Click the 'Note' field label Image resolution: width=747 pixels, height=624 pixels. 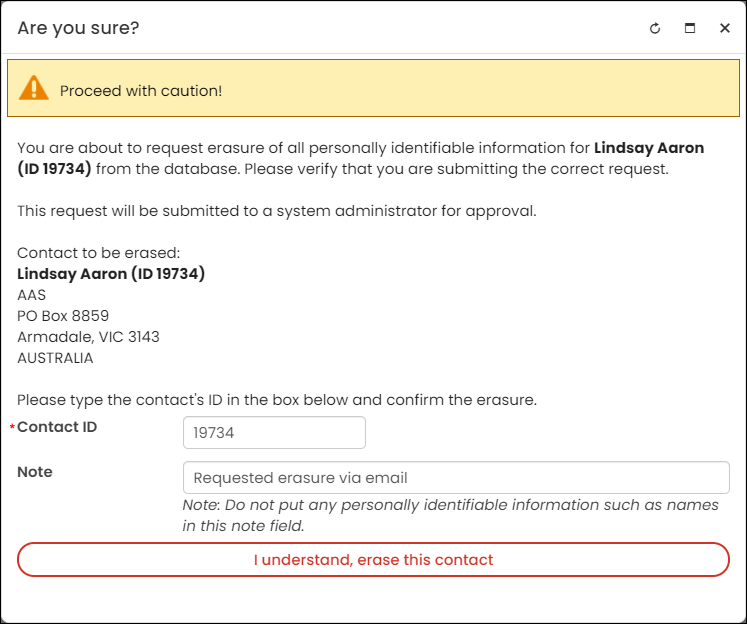[35, 472]
